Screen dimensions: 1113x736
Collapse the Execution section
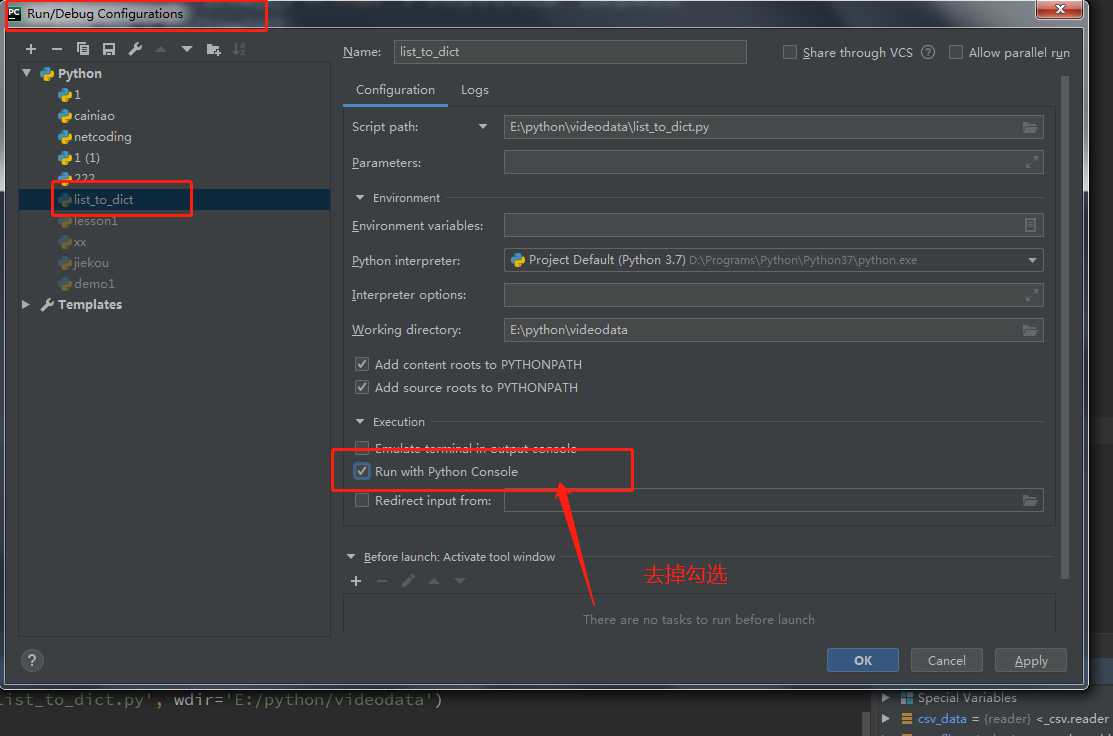(360, 422)
